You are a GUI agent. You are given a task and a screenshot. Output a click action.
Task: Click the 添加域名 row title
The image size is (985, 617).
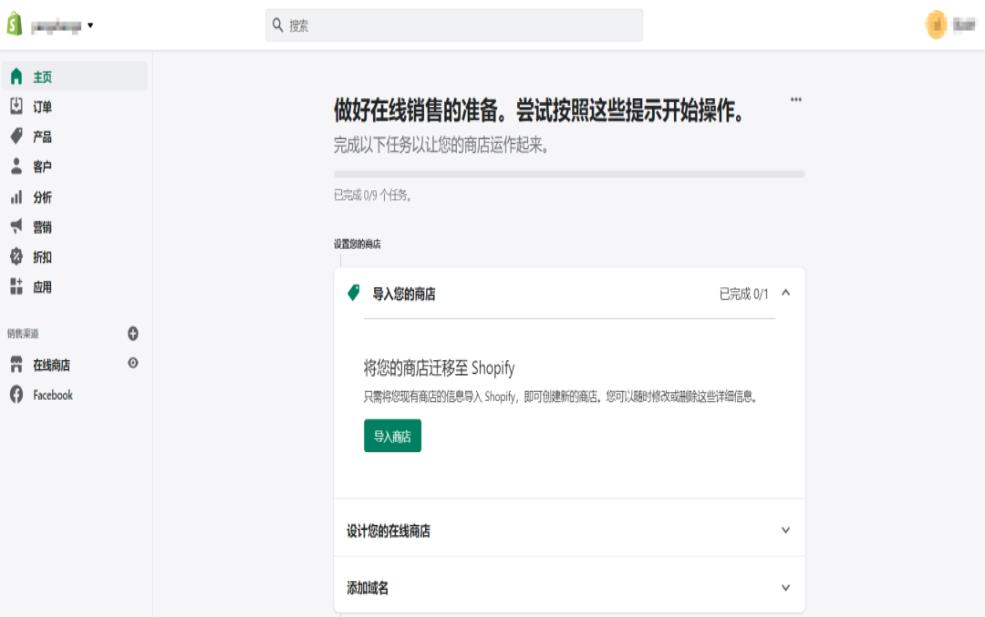point(367,588)
